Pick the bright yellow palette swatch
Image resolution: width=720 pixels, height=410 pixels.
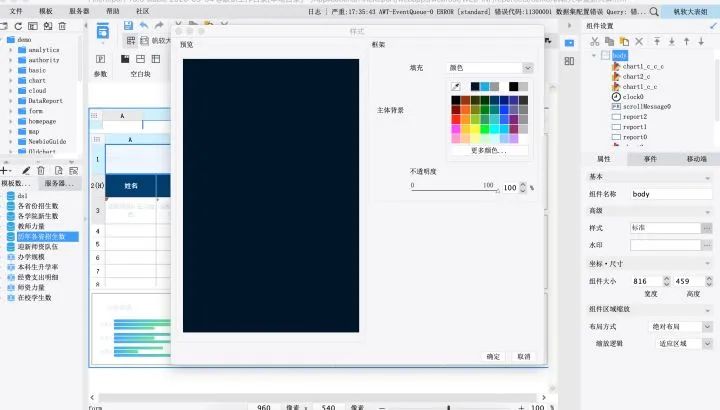click(x=475, y=129)
